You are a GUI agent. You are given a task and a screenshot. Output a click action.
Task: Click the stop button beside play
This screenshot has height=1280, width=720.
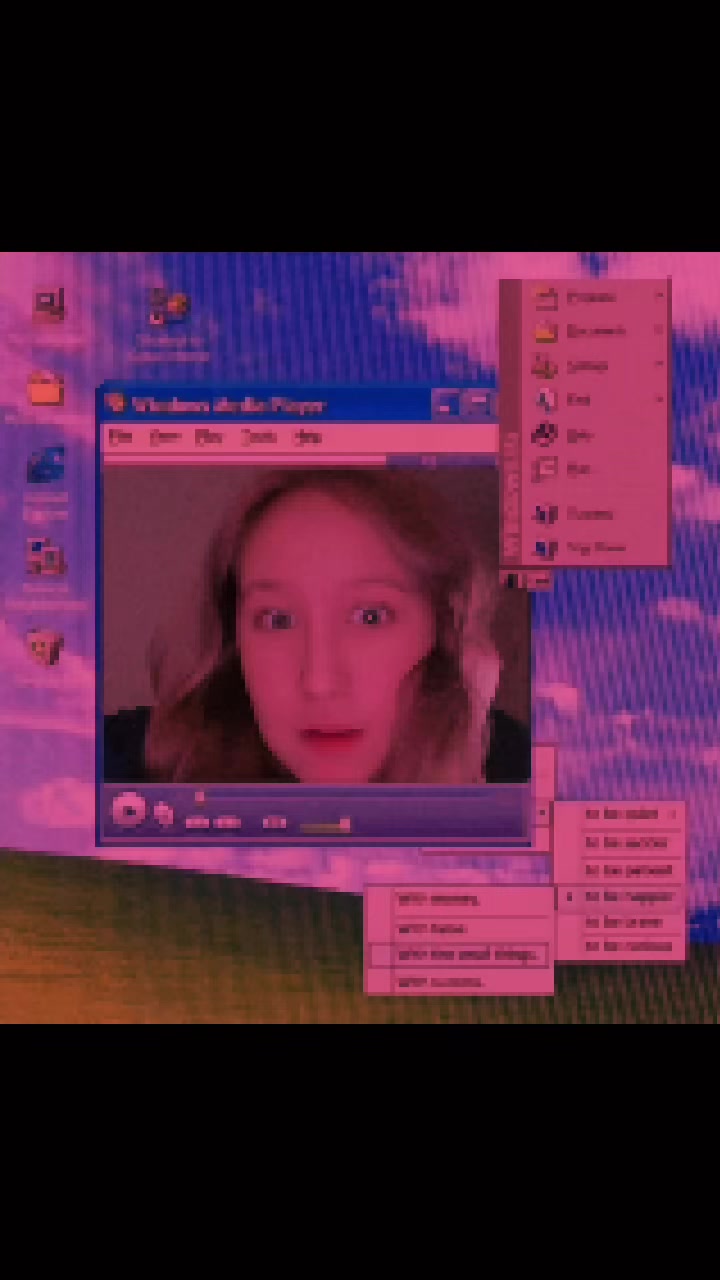click(162, 815)
